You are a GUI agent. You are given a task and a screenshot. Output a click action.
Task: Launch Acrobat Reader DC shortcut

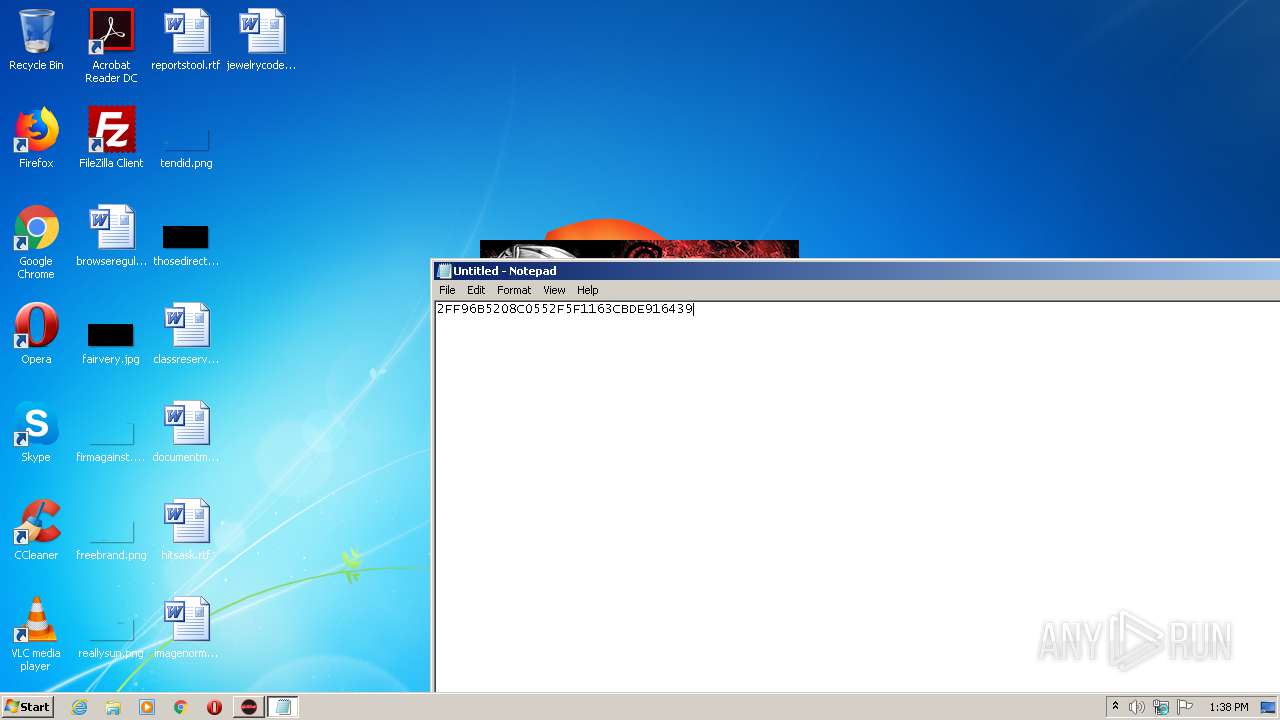(x=111, y=46)
